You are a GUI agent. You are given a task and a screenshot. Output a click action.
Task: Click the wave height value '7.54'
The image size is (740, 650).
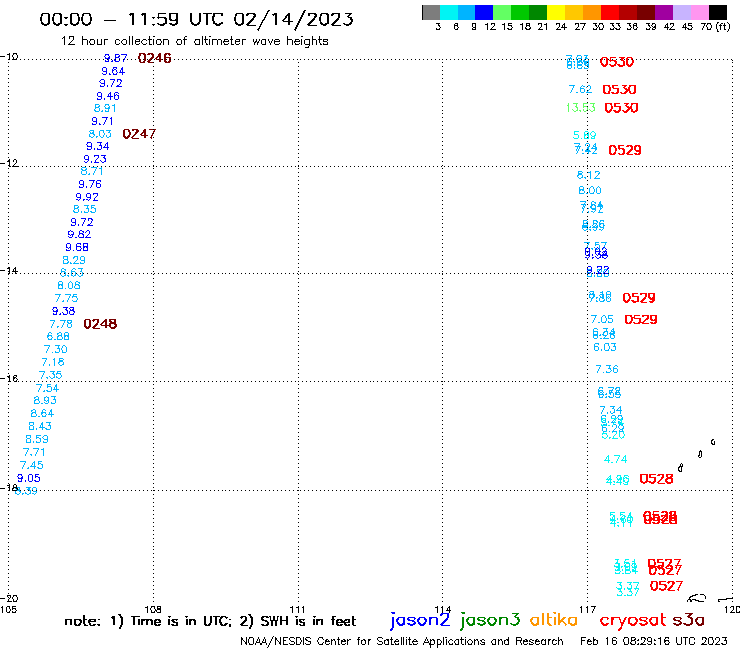tap(47, 388)
